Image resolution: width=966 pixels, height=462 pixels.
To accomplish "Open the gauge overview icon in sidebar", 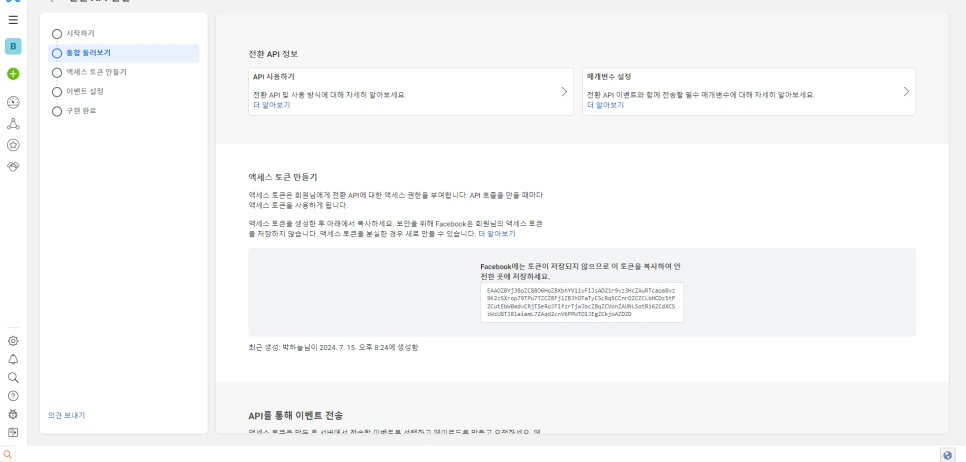I will [13, 102].
